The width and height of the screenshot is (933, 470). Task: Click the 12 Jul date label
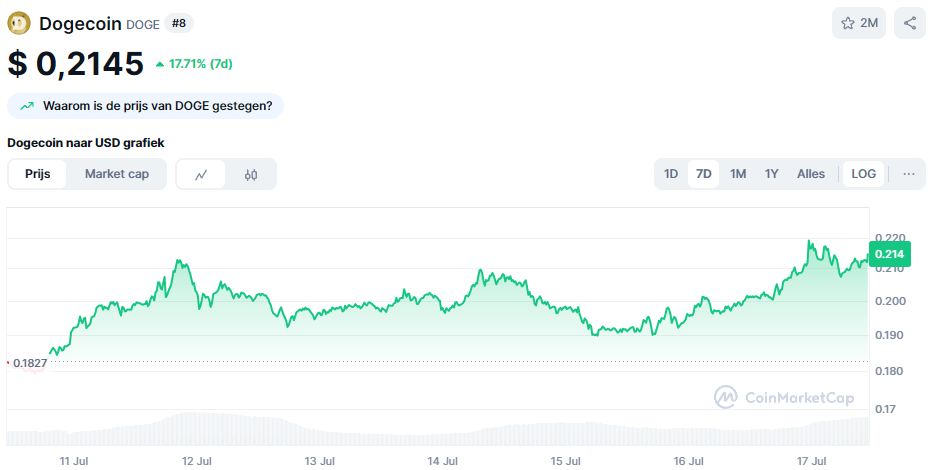click(x=196, y=461)
